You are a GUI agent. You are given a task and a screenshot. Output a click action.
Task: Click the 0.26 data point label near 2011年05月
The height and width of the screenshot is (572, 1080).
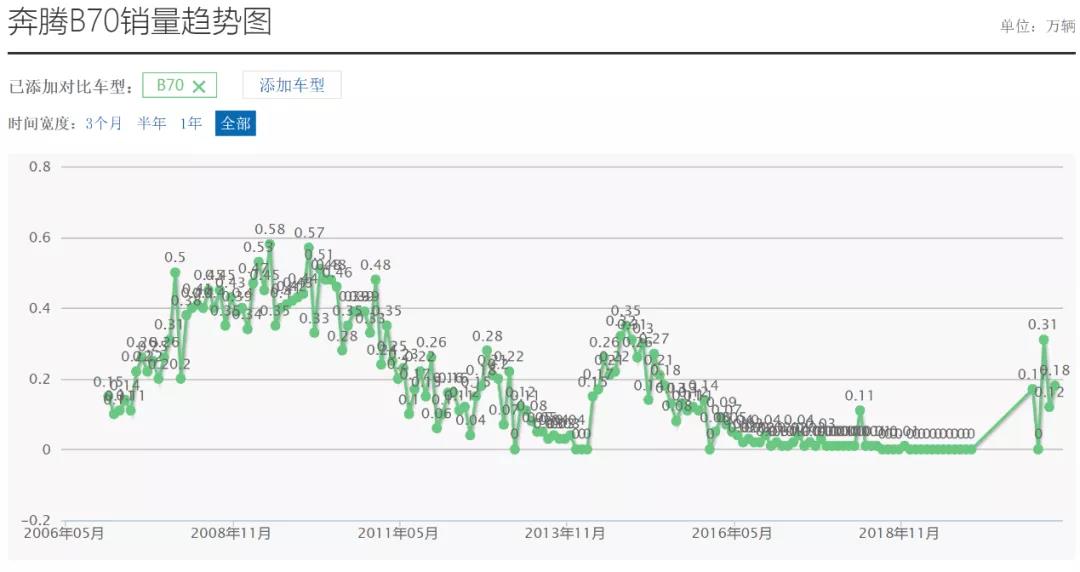(x=431, y=343)
